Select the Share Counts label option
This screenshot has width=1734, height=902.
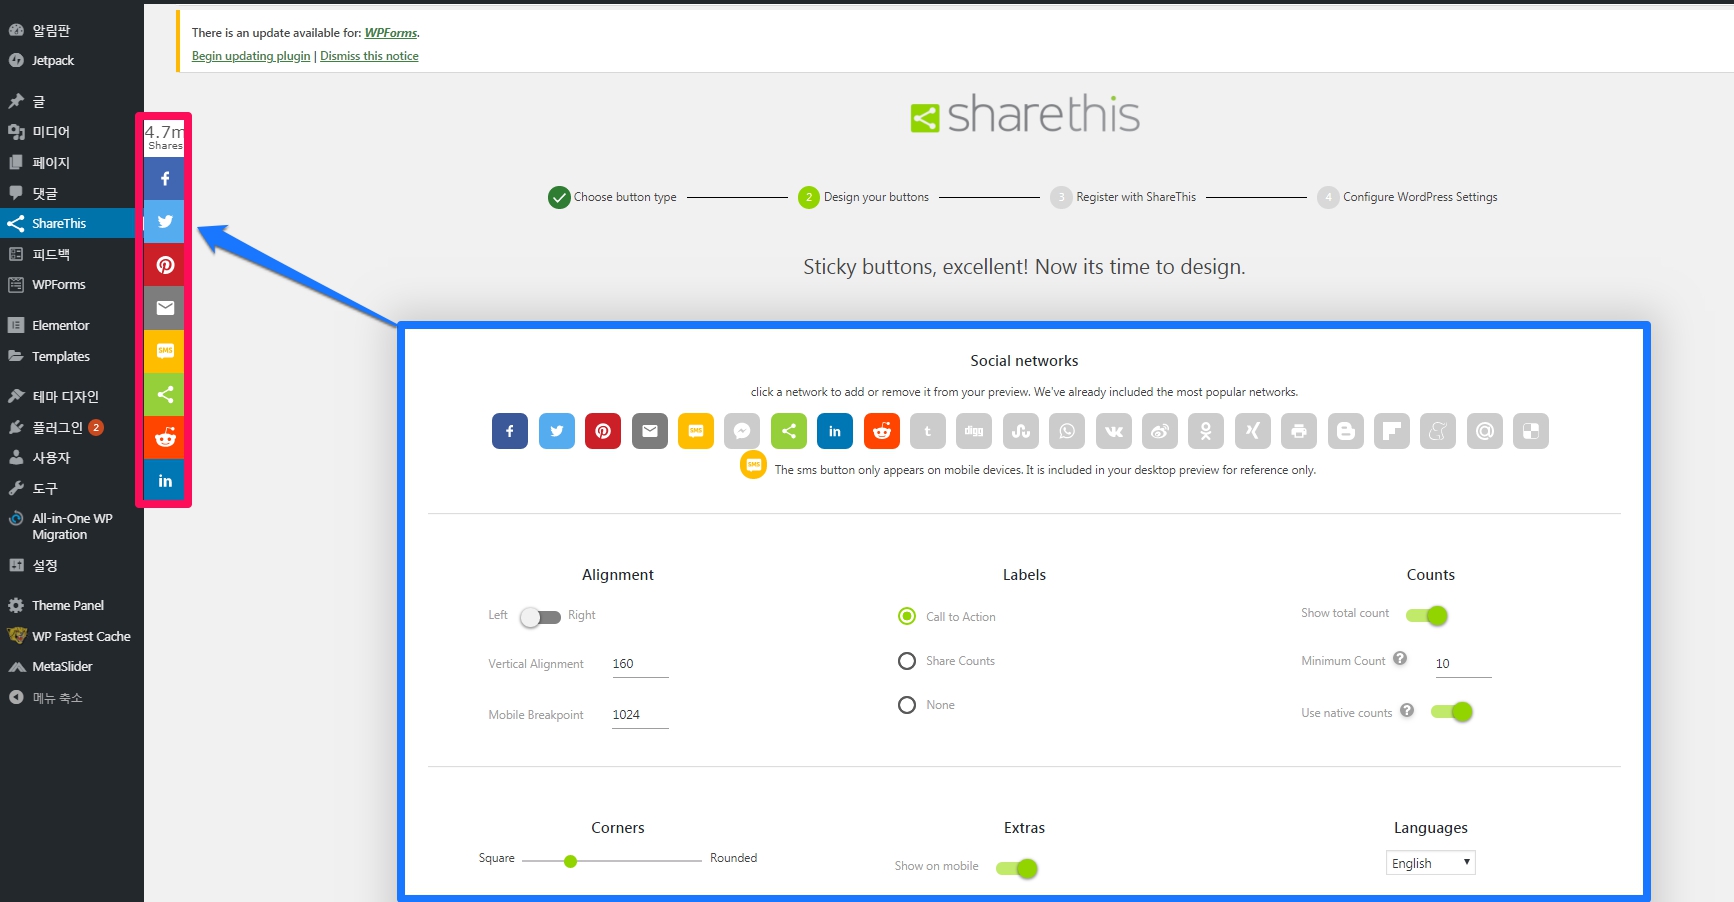tap(907, 661)
